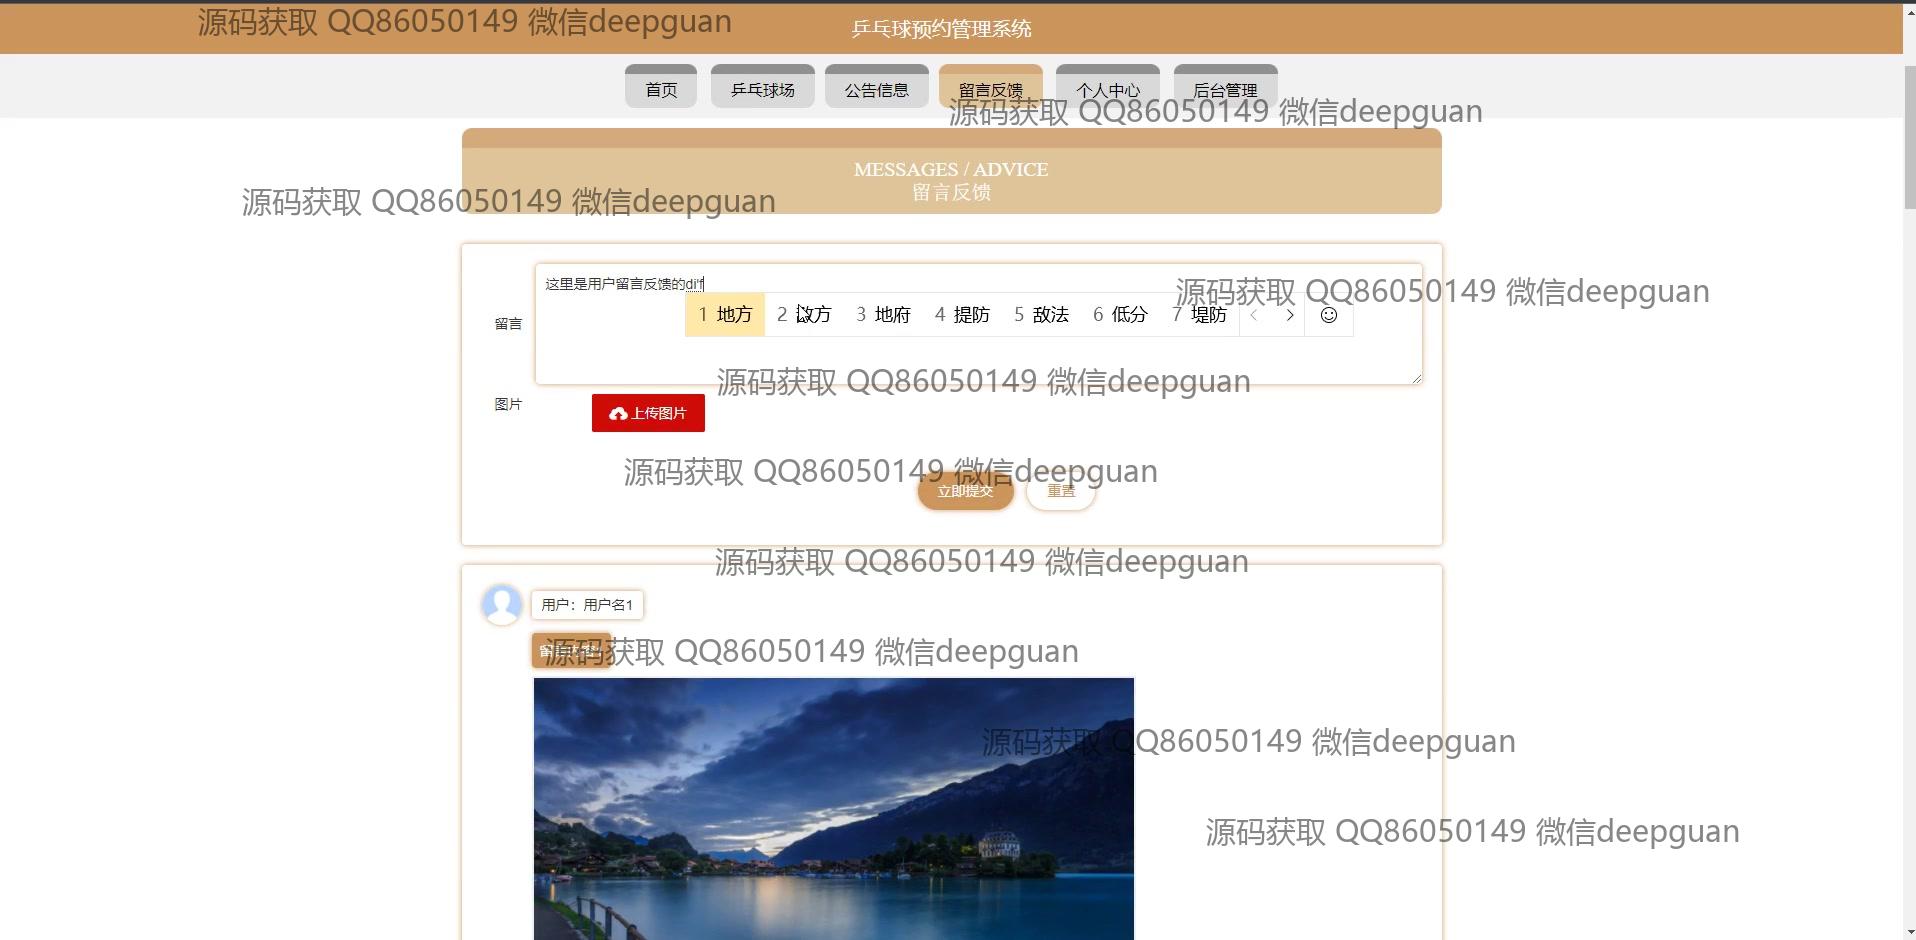Click the 重置 reset button
The height and width of the screenshot is (940, 1916).
pos(1061,491)
